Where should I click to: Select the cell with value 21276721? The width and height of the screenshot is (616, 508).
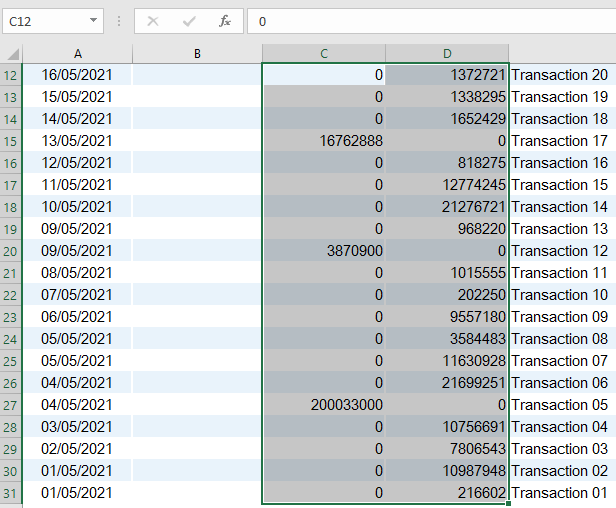click(447, 207)
